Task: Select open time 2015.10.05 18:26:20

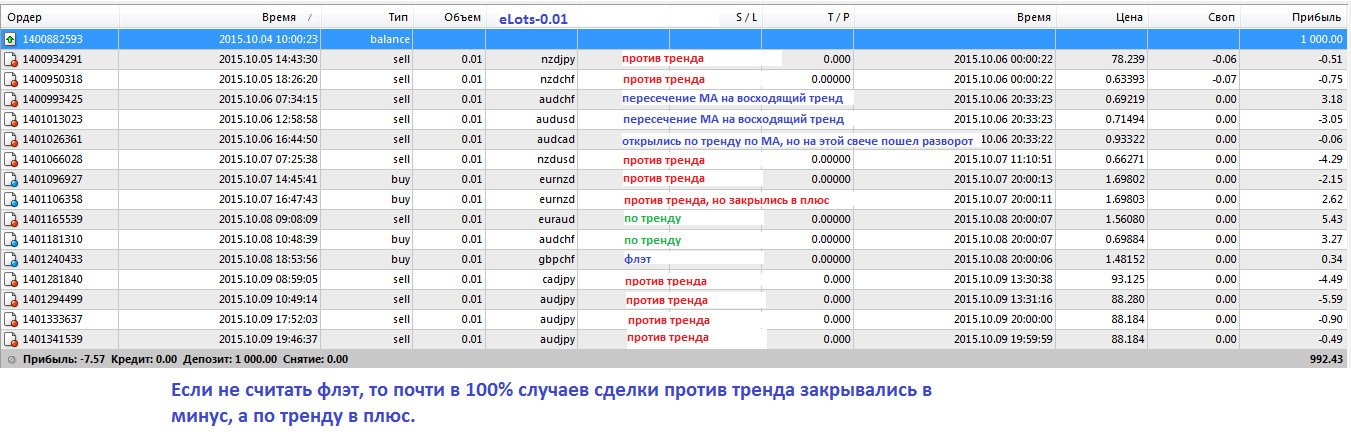Action: tap(268, 79)
